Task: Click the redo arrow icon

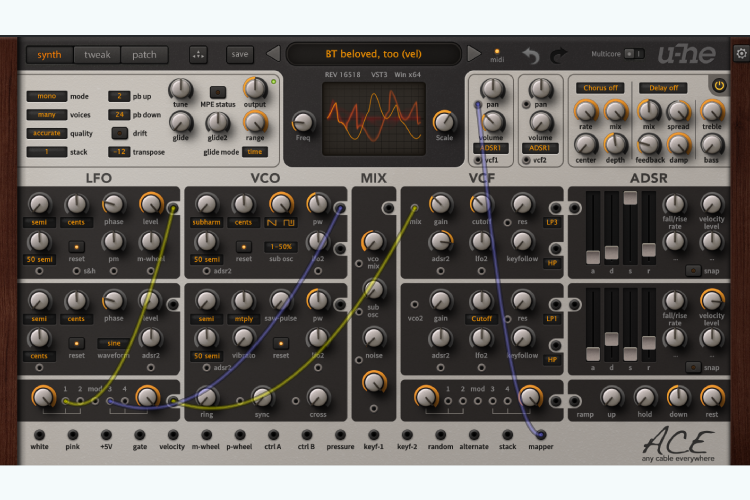Action: click(x=558, y=56)
